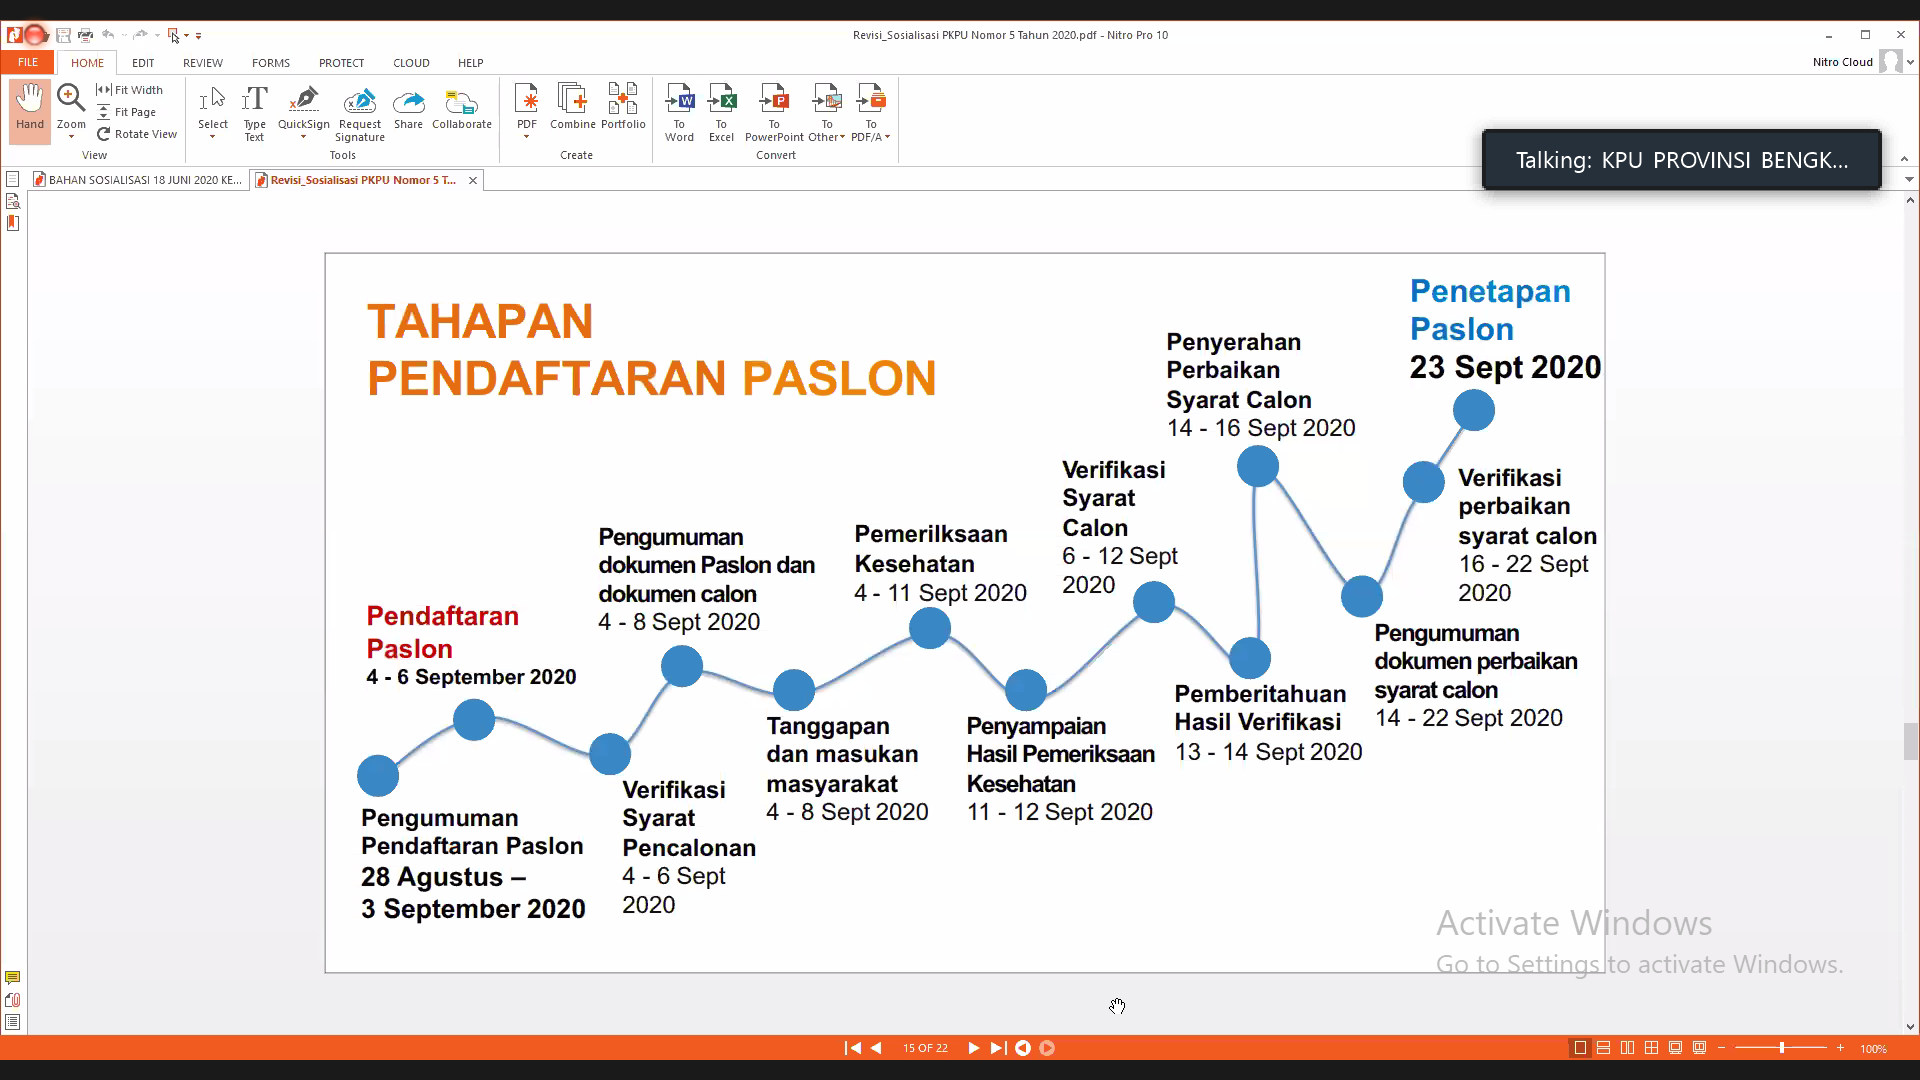Expand the PDF create dropdown arrow
Screen dimensions: 1920x1080
[526, 137]
